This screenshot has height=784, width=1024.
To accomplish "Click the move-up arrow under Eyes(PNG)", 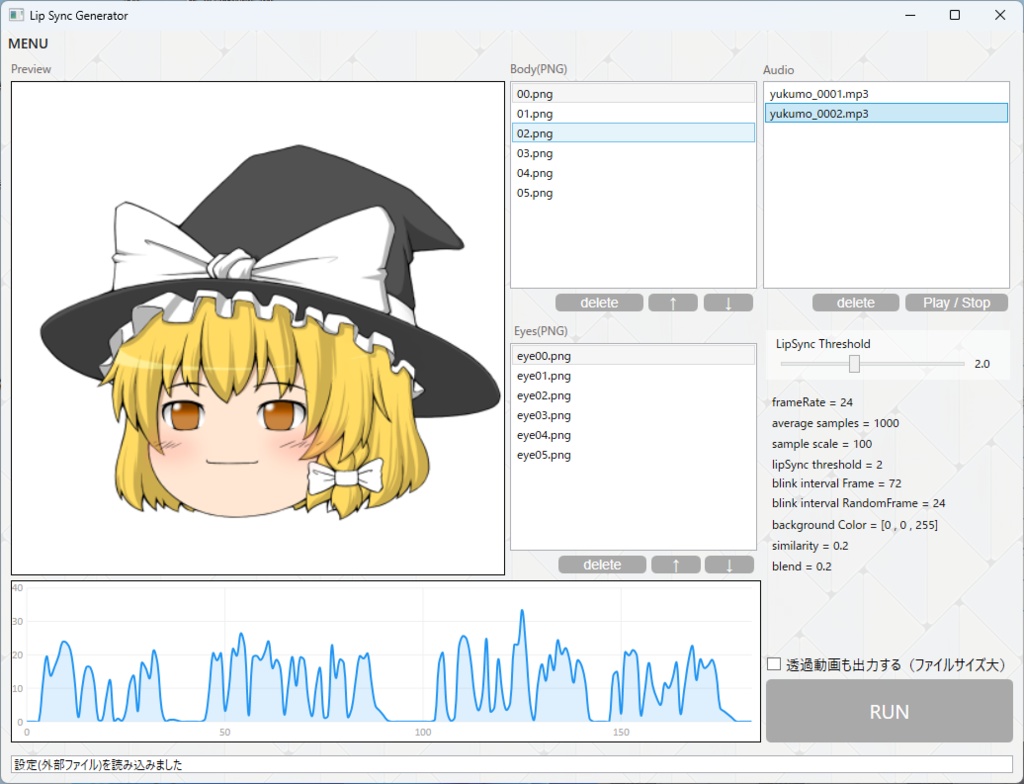I will [x=676, y=564].
